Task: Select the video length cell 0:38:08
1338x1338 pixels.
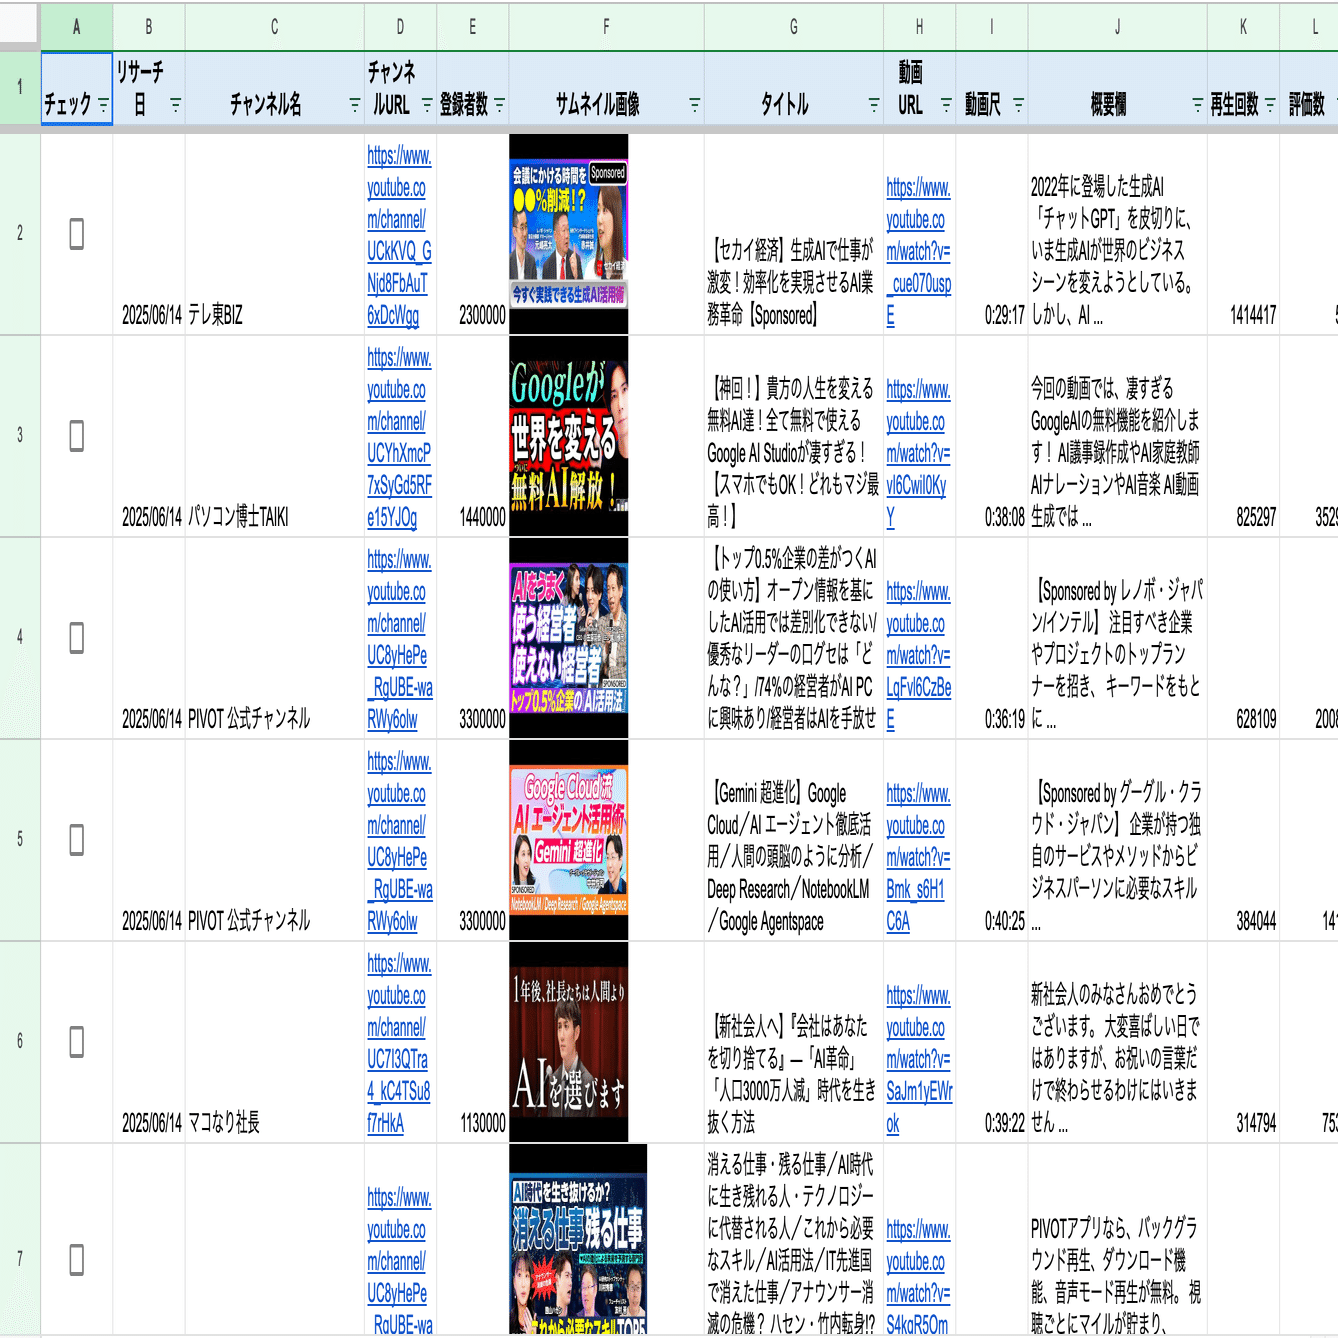Action: coord(992,436)
